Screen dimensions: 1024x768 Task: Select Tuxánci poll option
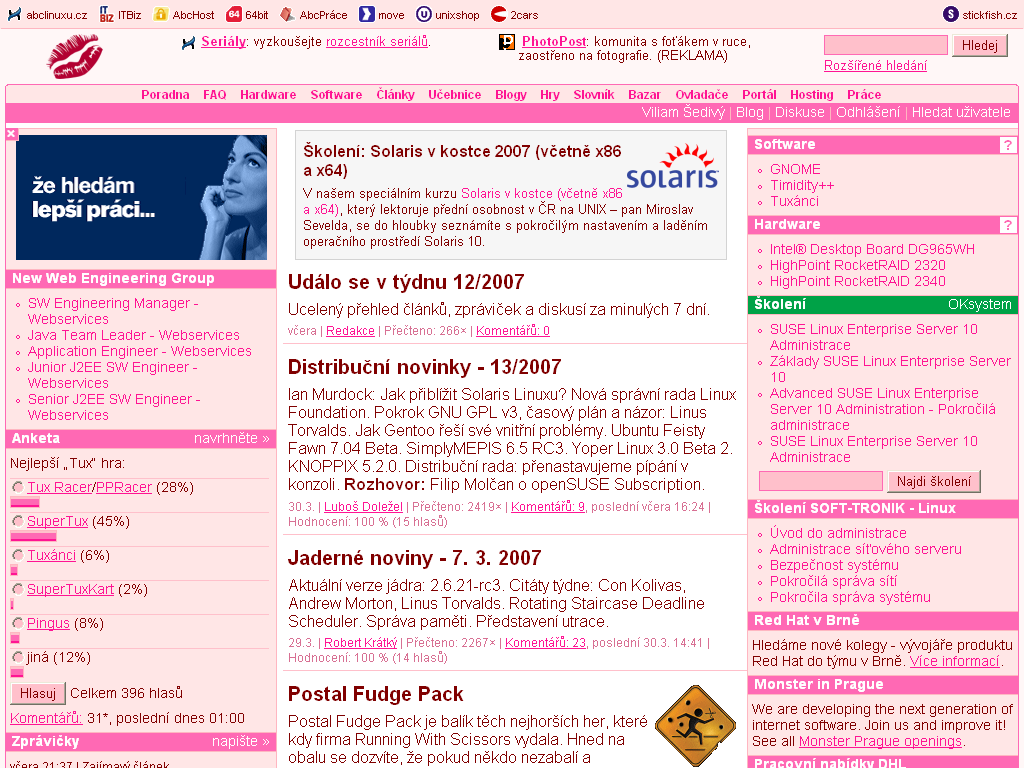pyautogui.click(x=18, y=555)
